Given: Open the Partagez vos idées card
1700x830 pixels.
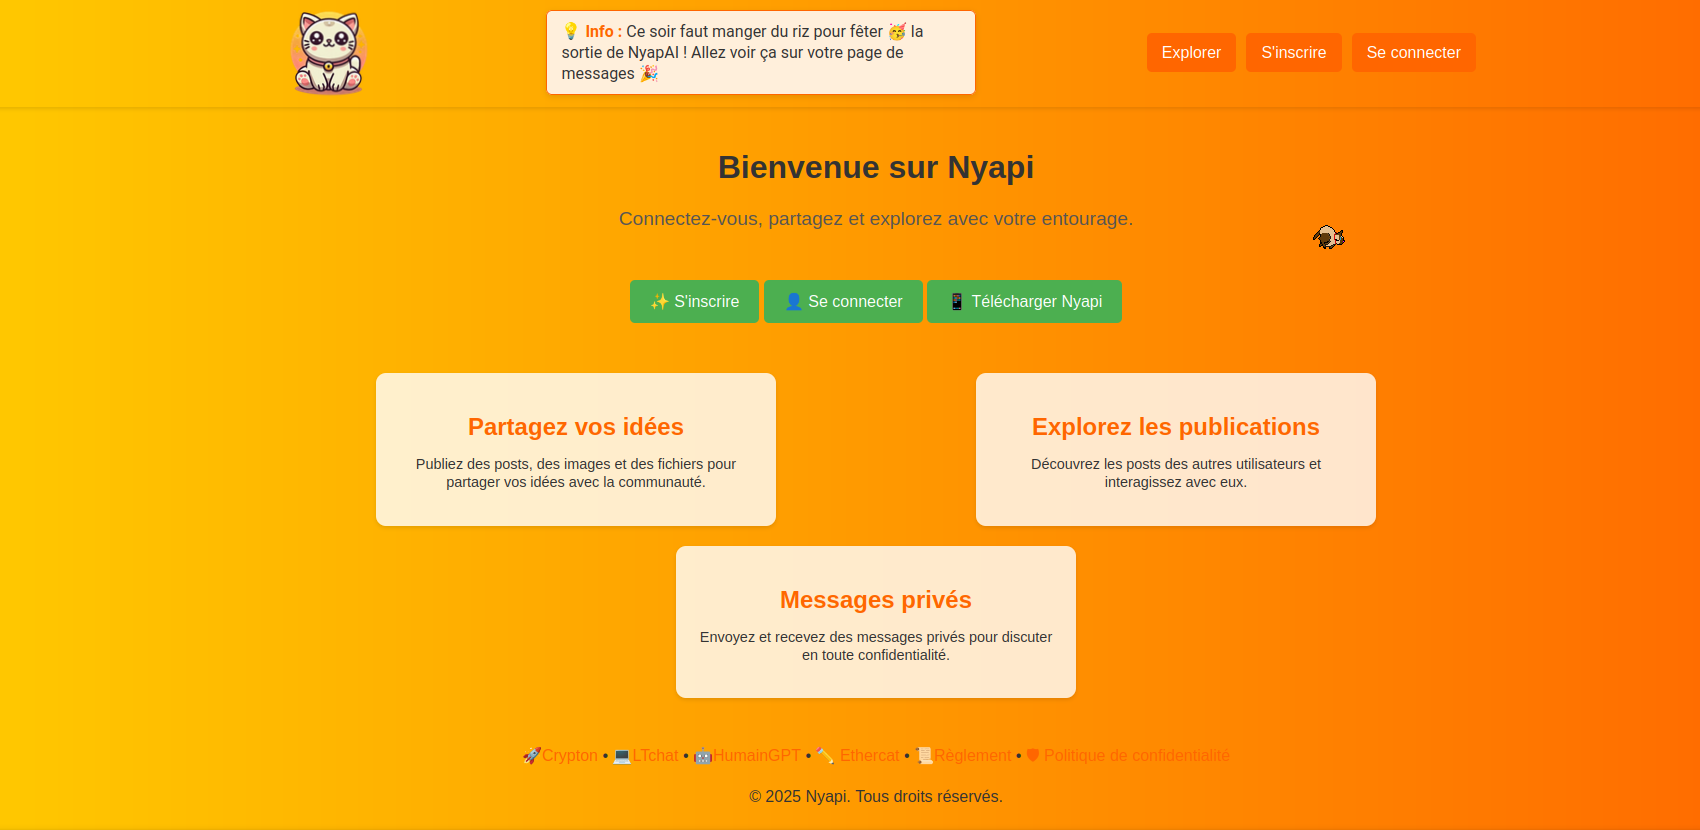Looking at the screenshot, I should (576, 449).
